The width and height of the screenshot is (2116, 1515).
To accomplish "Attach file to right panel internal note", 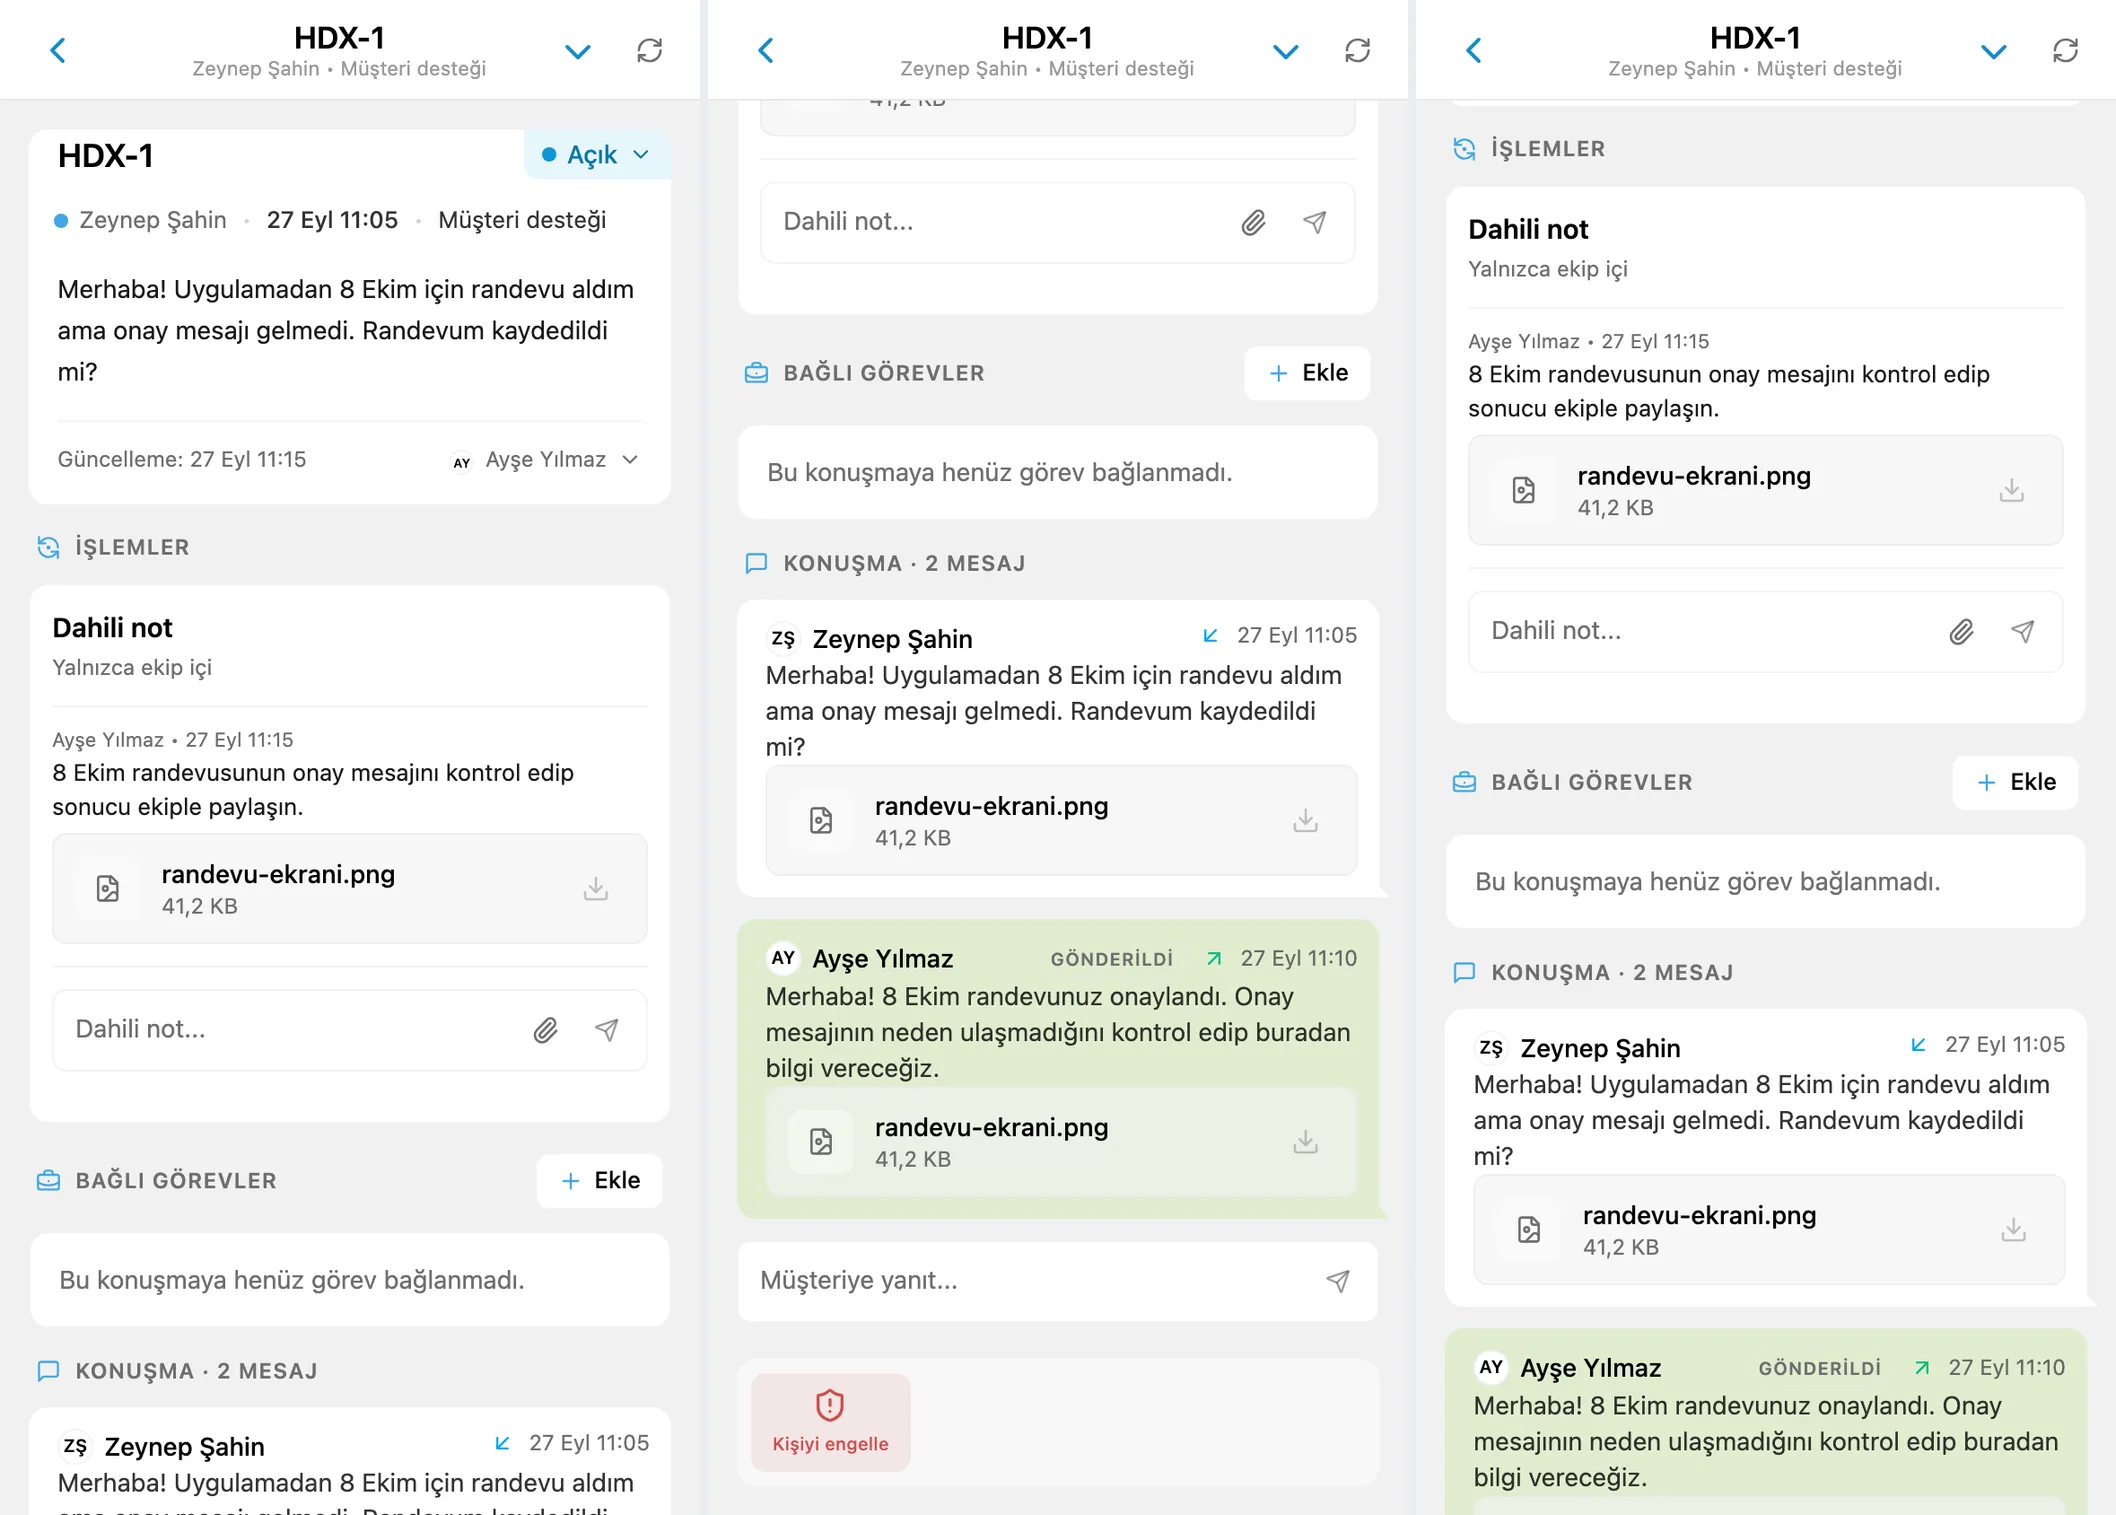I will pyautogui.click(x=1961, y=632).
